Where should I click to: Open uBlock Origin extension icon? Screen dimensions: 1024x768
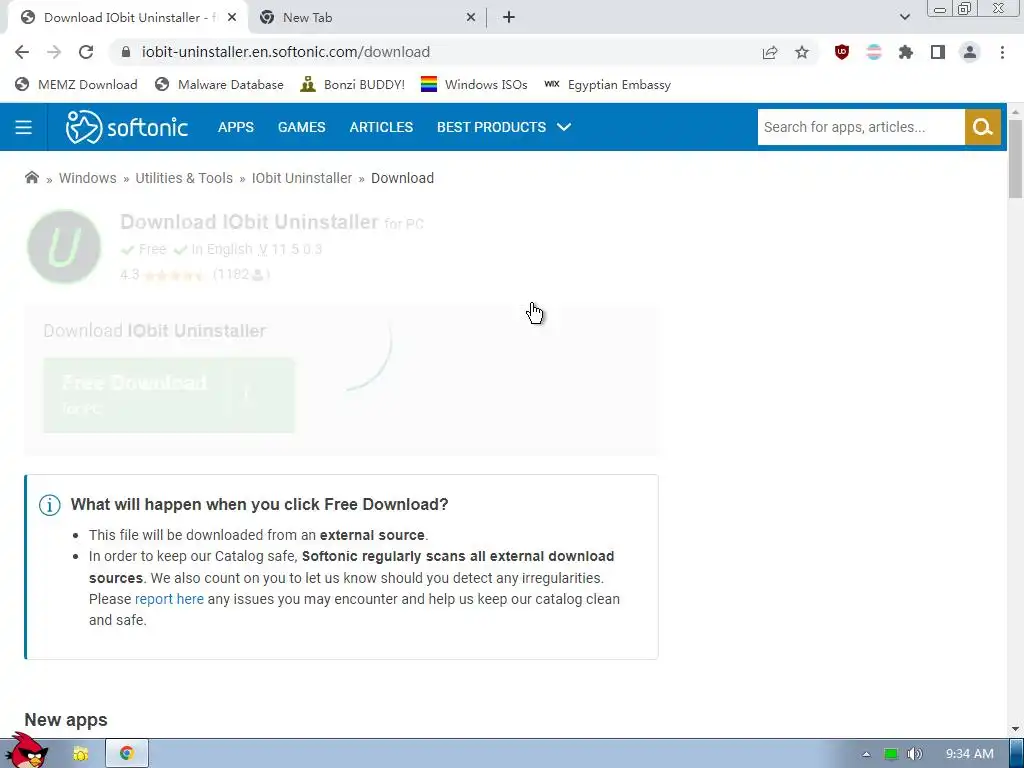842,52
